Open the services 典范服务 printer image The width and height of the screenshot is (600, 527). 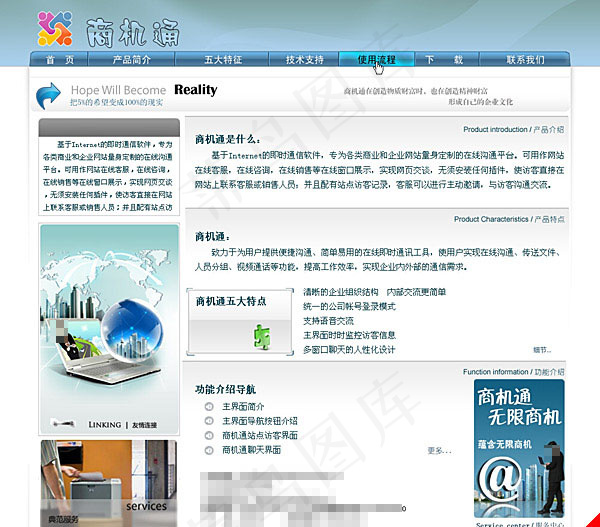click(x=109, y=483)
